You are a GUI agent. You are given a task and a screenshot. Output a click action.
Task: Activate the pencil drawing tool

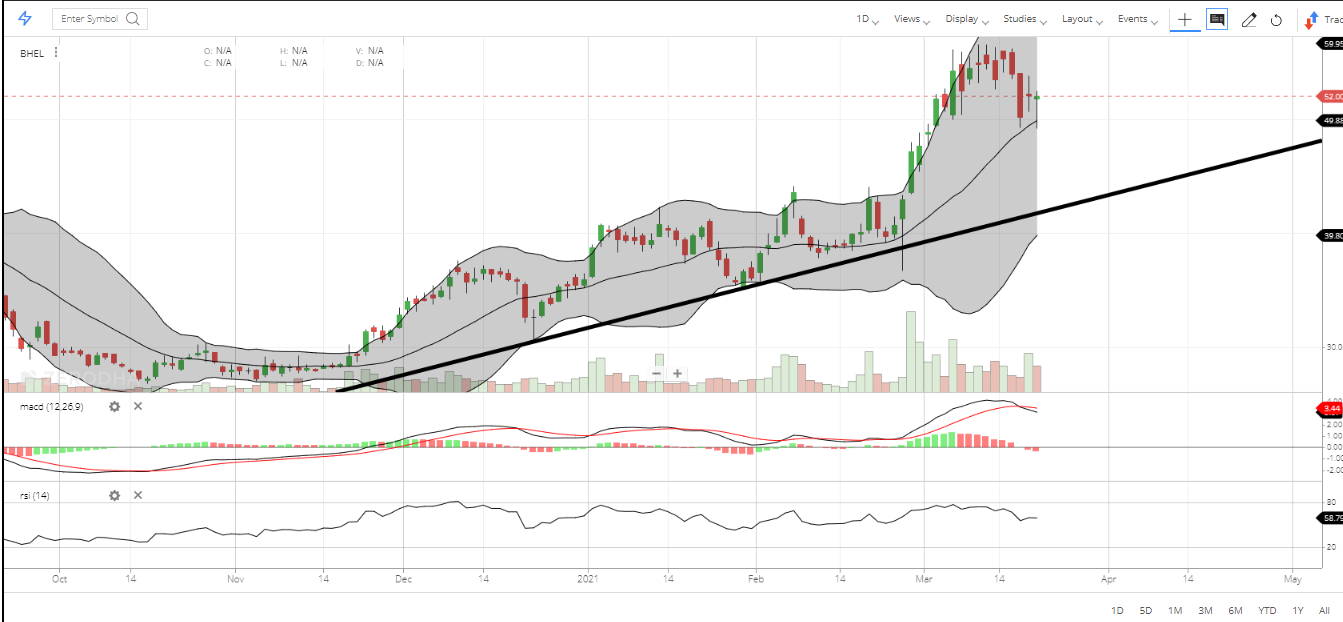1248,20
